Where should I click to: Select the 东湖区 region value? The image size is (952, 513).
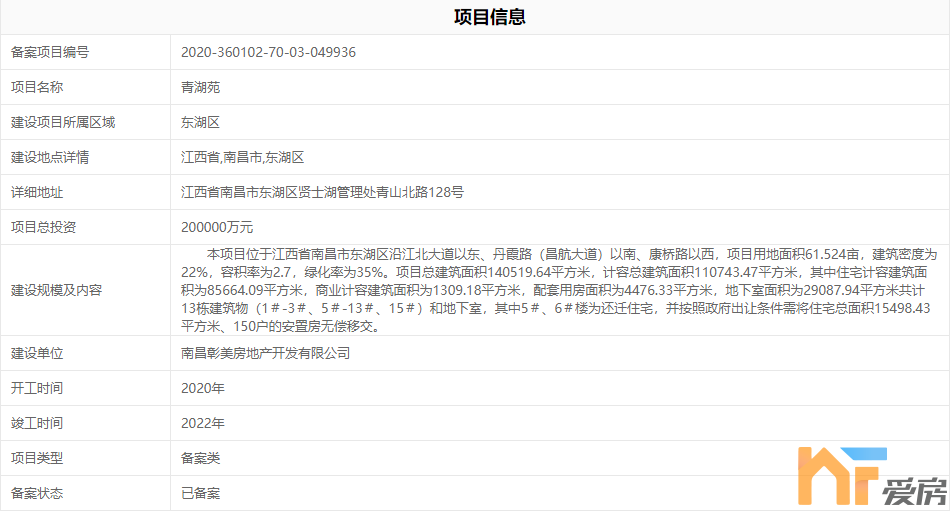coord(200,123)
